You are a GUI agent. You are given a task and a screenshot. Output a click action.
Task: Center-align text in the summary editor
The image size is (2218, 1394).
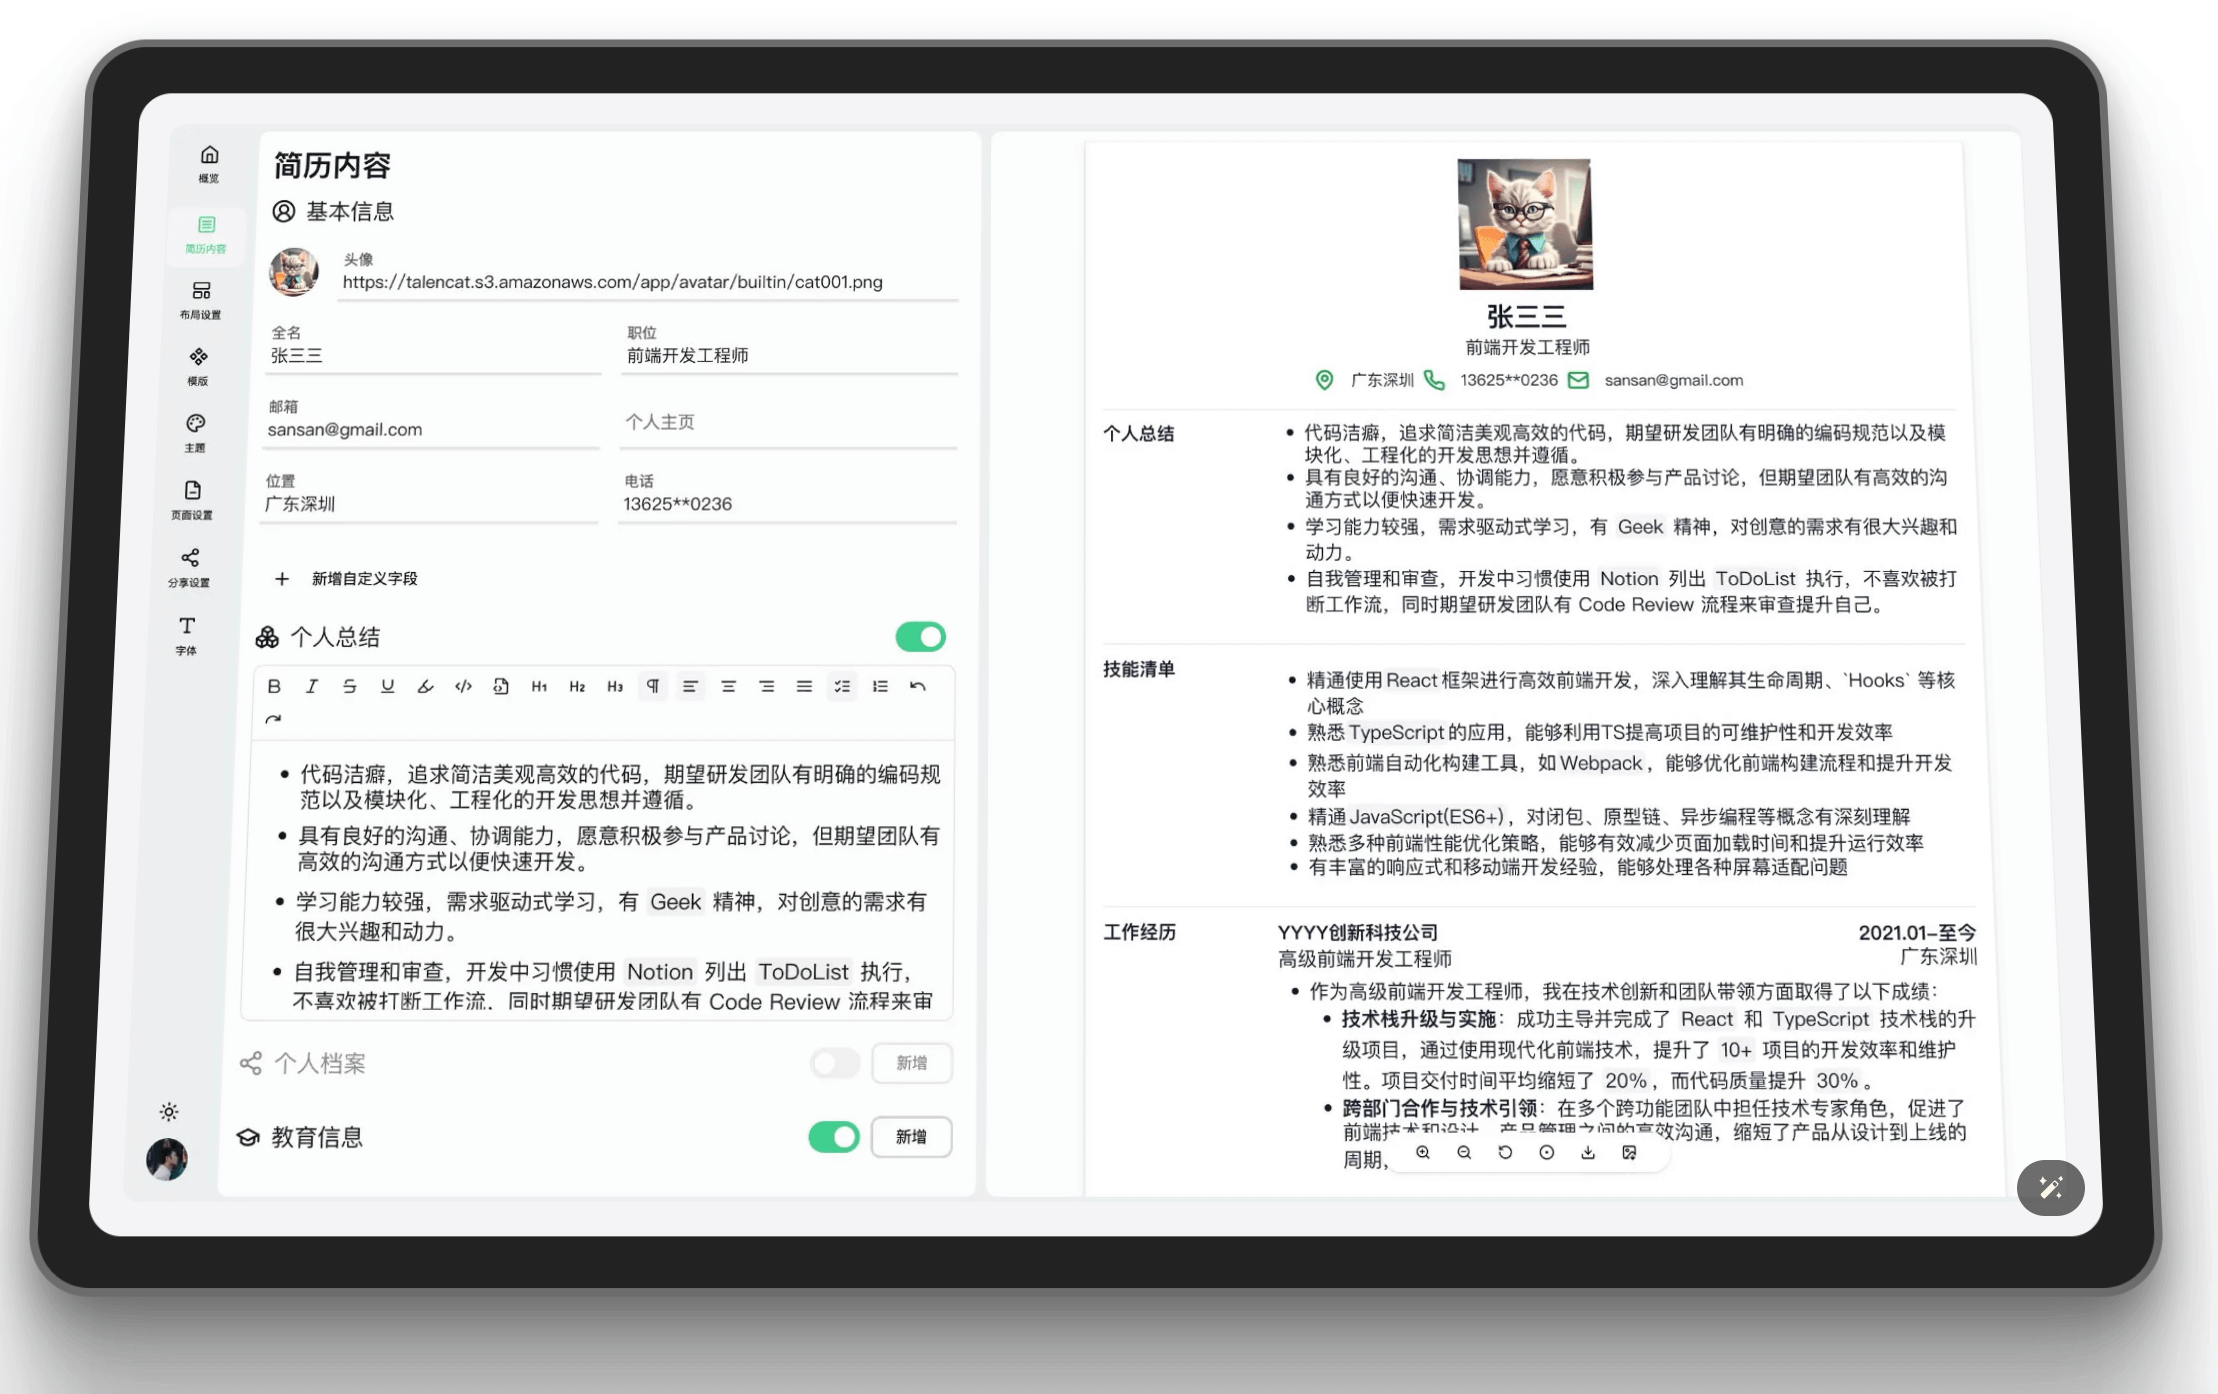(728, 686)
